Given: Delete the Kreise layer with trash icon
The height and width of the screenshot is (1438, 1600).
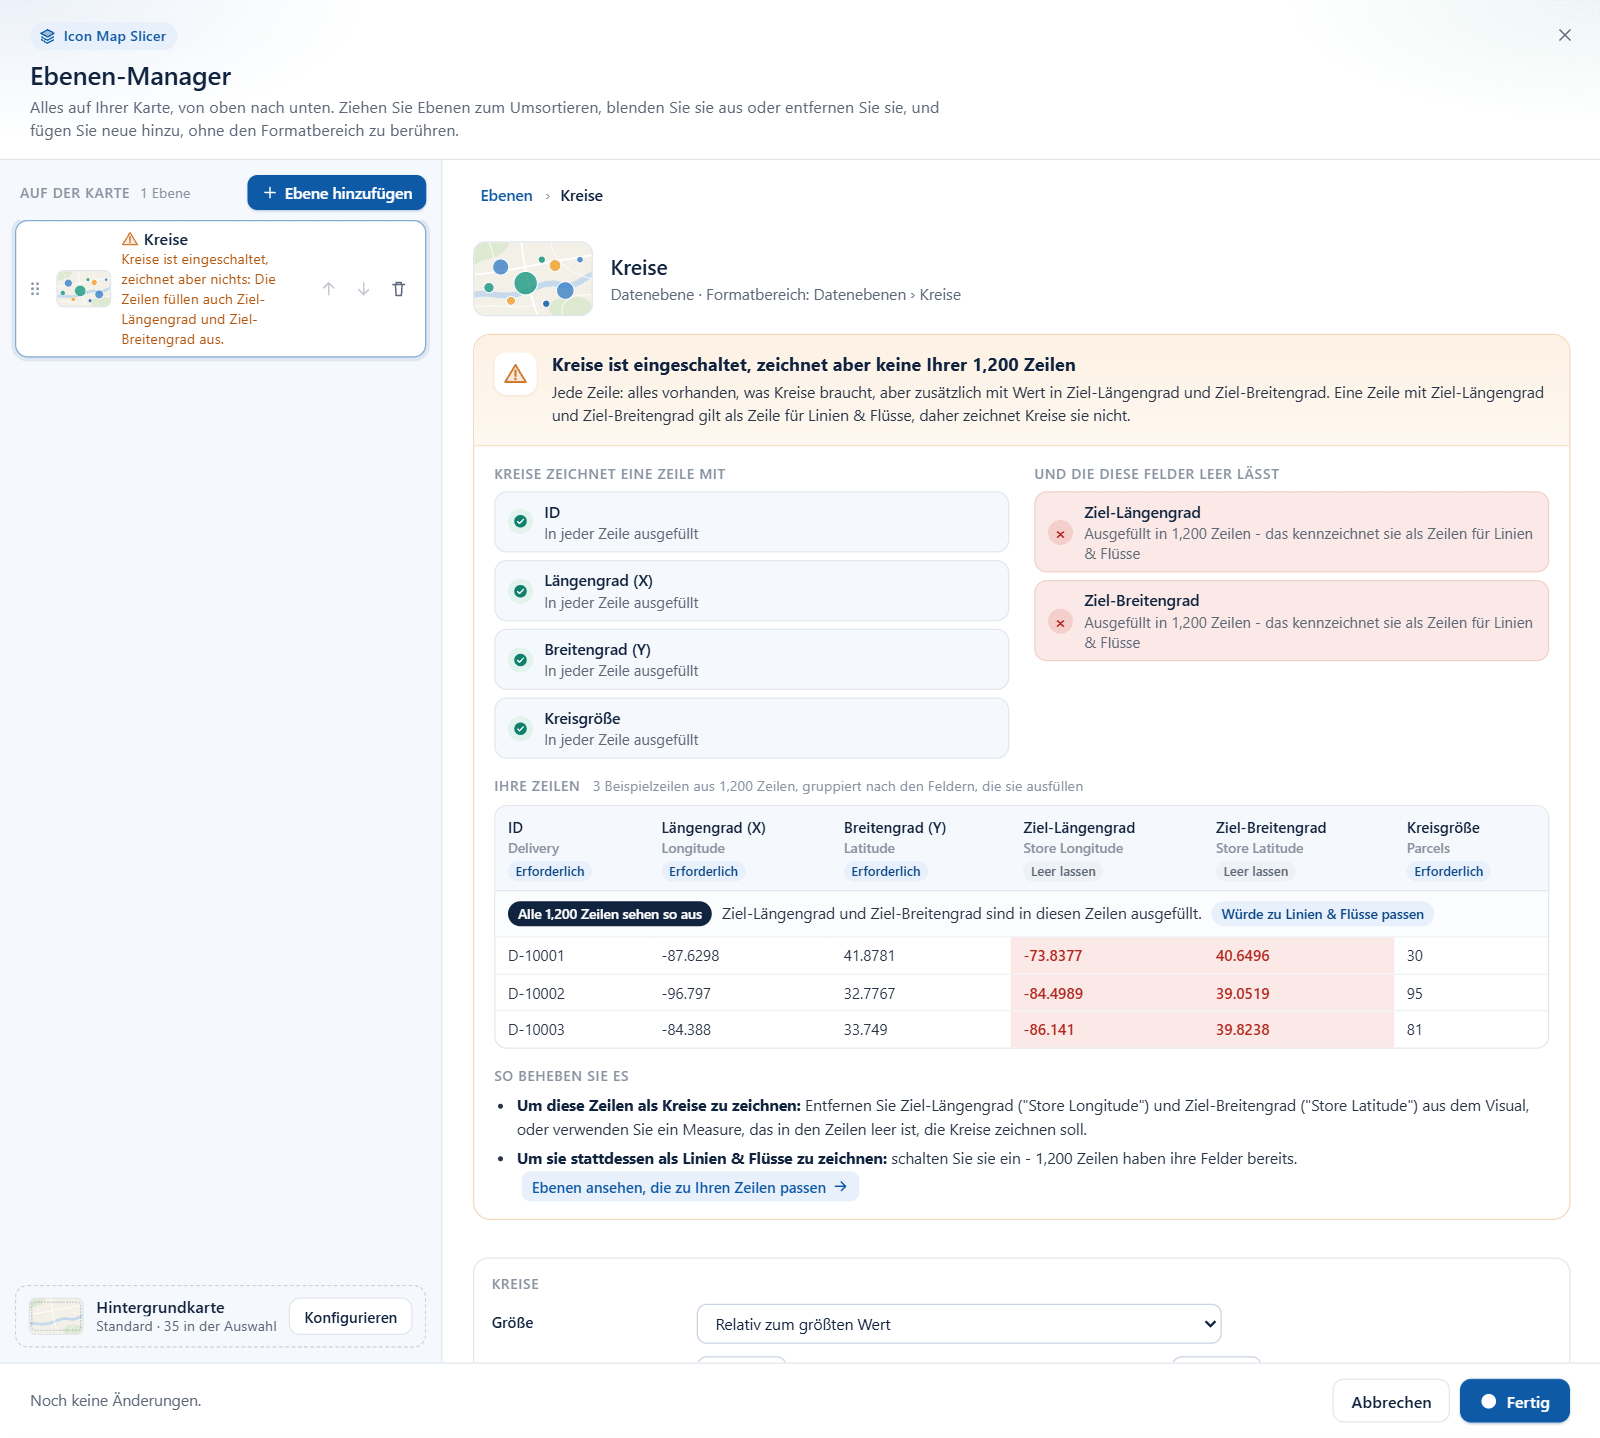Looking at the screenshot, I should [399, 289].
